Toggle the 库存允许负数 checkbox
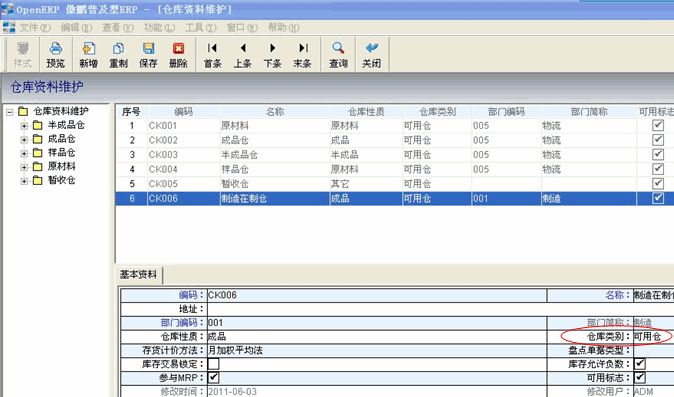Screen dimensions: 674x397 tap(640, 364)
